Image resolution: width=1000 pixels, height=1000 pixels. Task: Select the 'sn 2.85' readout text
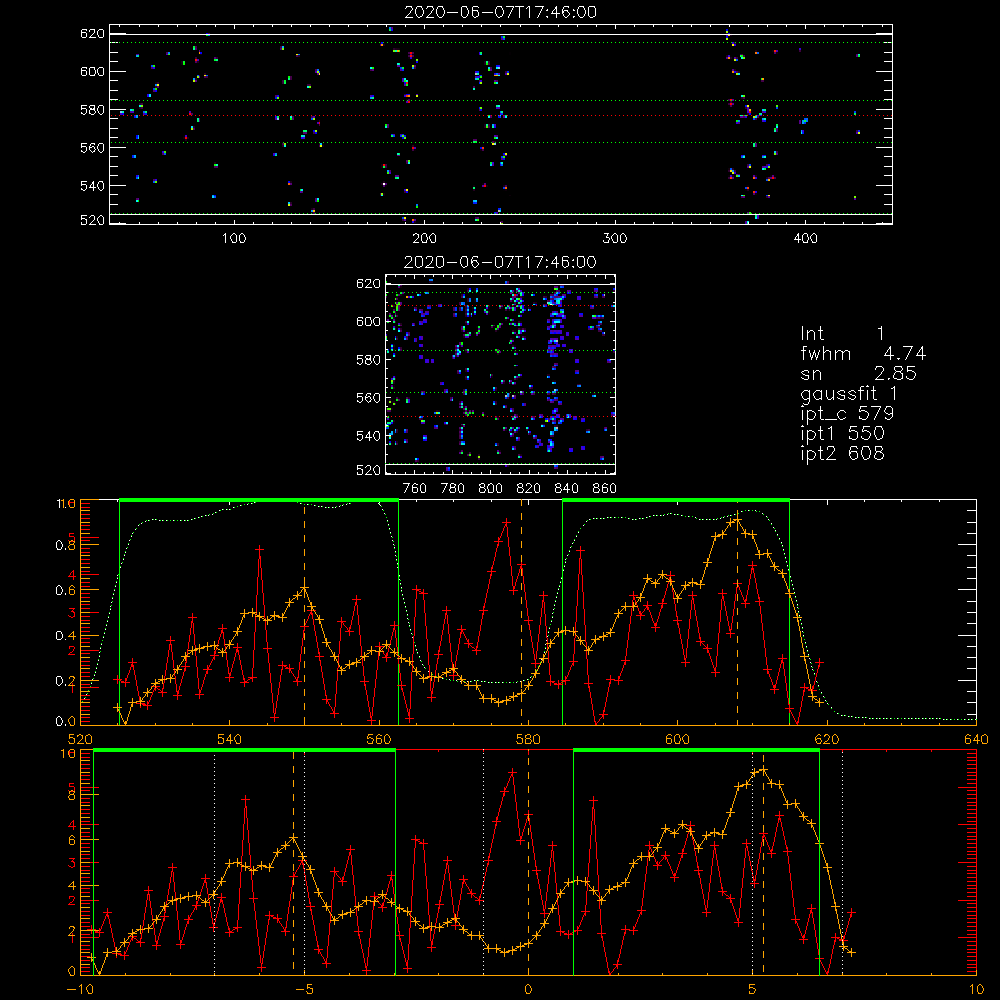858,373
